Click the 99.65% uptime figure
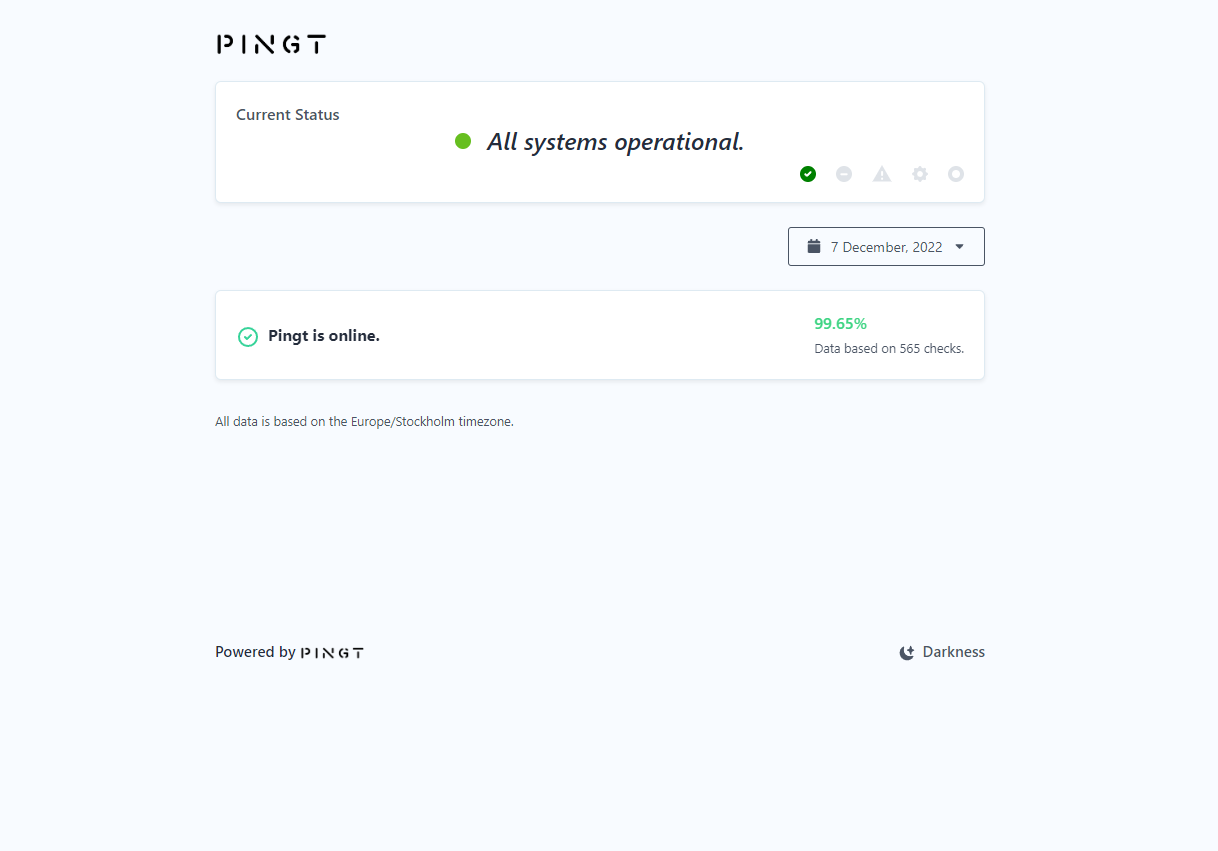Viewport: 1218px width, 851px height. 840,324
